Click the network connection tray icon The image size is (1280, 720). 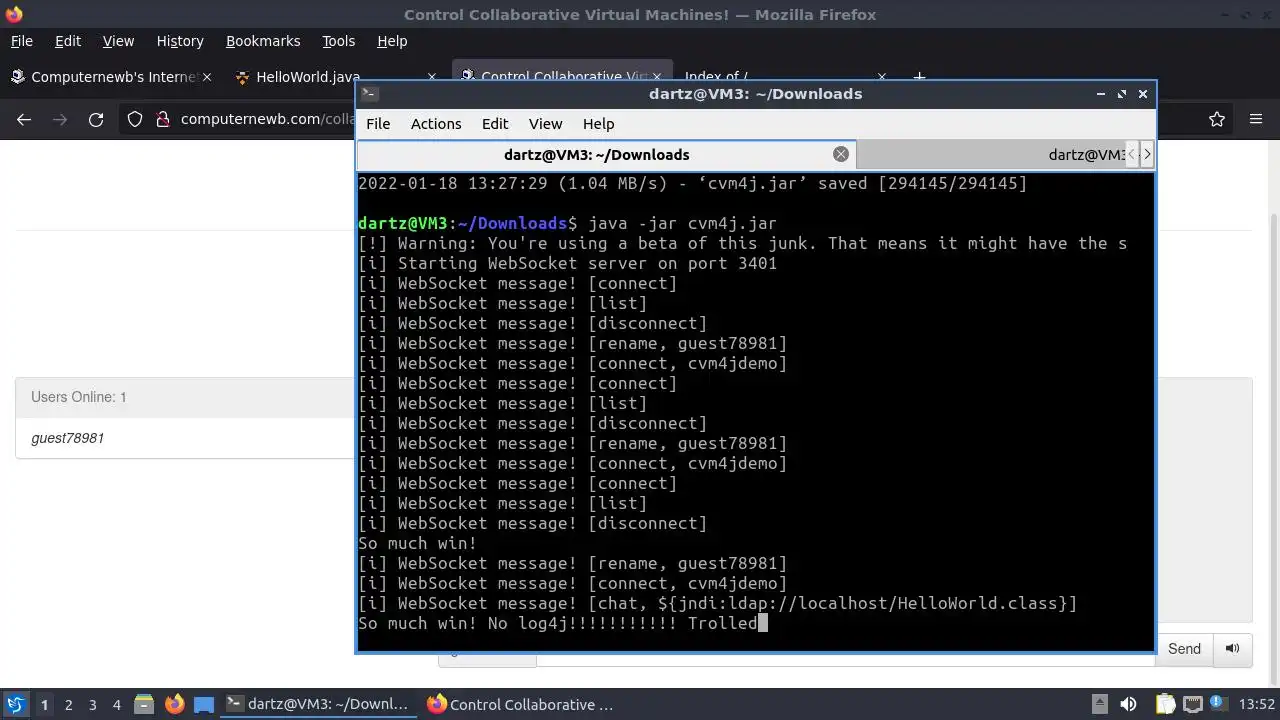click(1192, 704)
